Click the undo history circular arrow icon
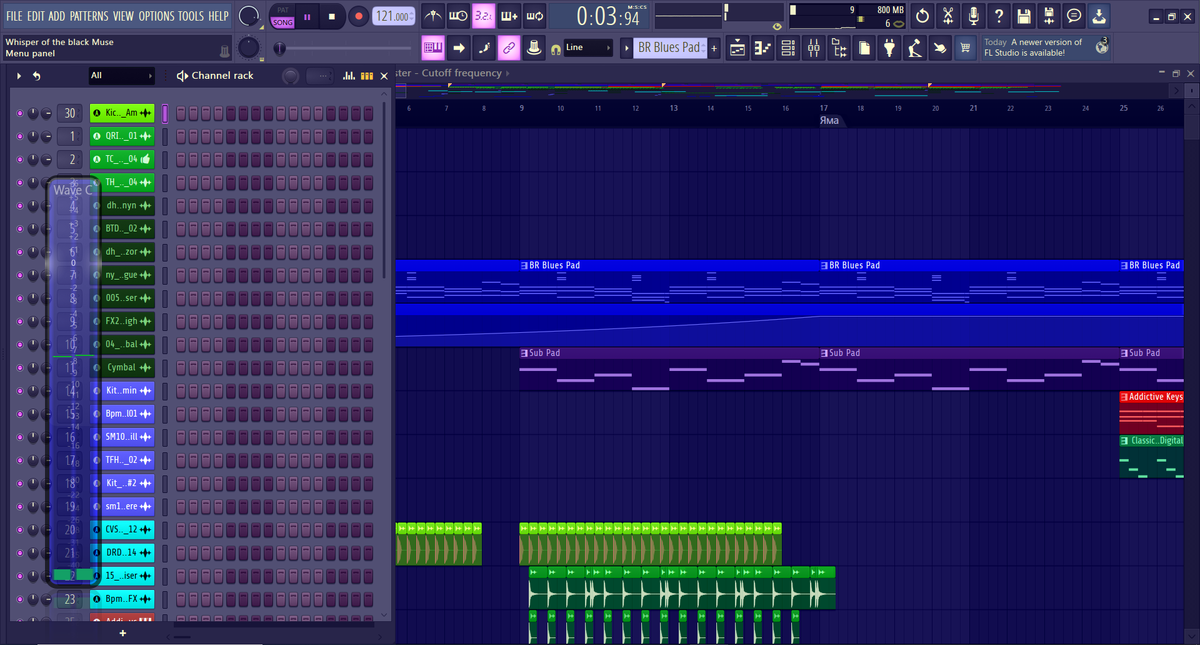The image size is (1200, 645). click(922, 16)
